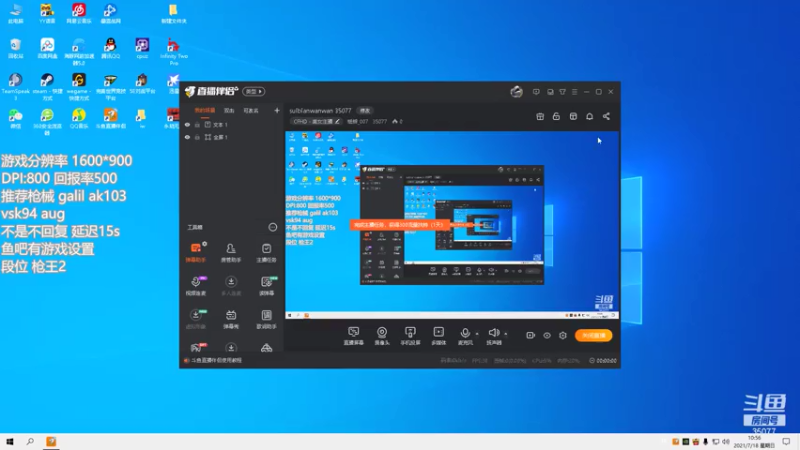800x450 pixels.
Task: Open settings gear in bottom toolbar
Action: (563, 335)
